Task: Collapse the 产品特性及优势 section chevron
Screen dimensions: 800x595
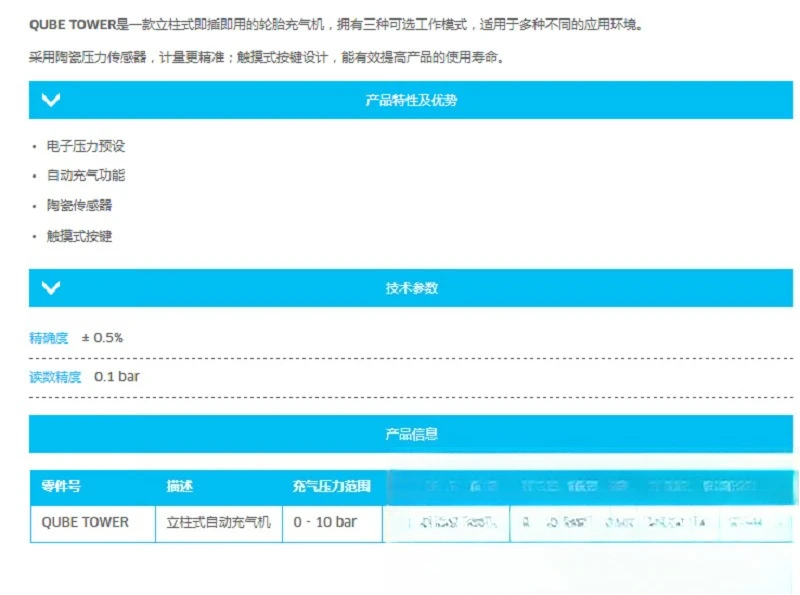Action: click(x=51, y=100)
